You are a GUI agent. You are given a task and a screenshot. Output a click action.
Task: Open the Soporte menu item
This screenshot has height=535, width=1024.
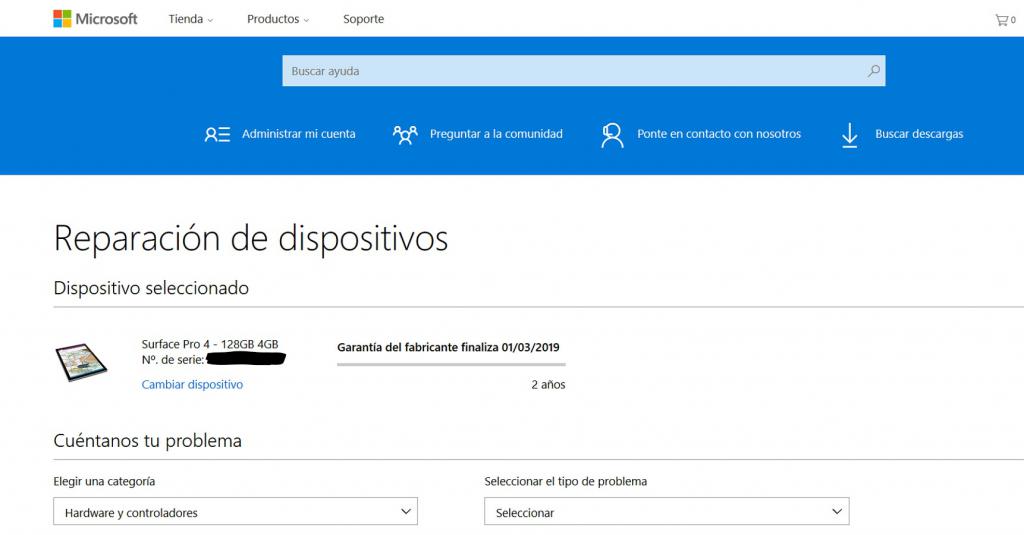[363, 19]
